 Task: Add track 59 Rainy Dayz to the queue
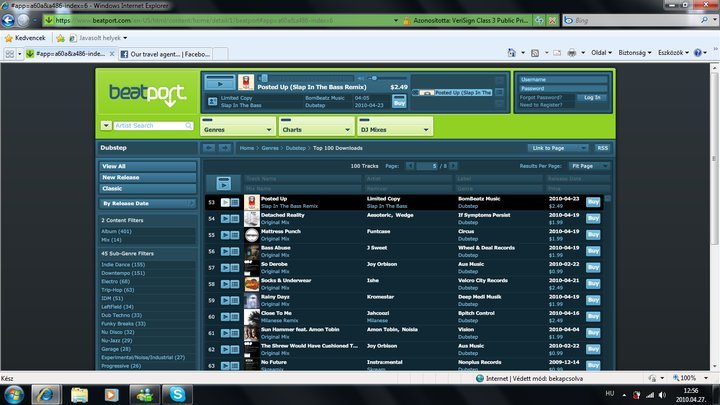tap(235, 300)
